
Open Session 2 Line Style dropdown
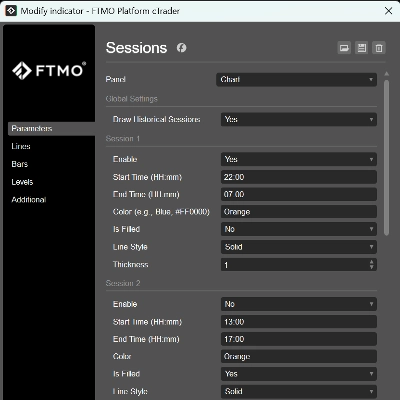[299, 391]
